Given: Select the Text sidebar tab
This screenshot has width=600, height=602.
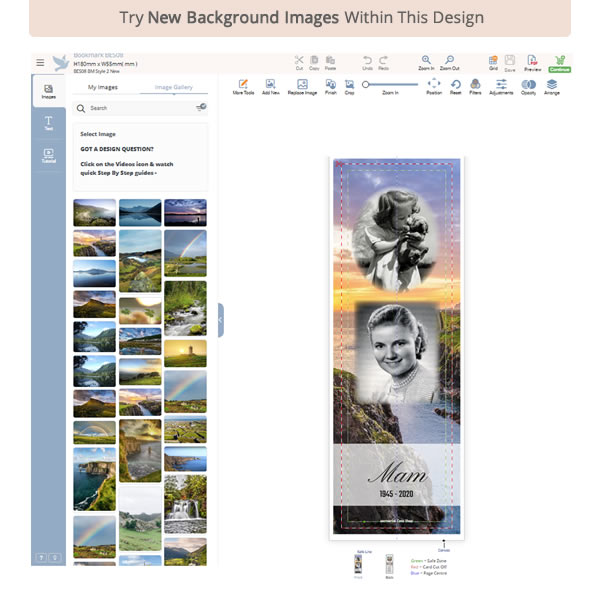Looking at the screenshot, I should tap(48, 123).
